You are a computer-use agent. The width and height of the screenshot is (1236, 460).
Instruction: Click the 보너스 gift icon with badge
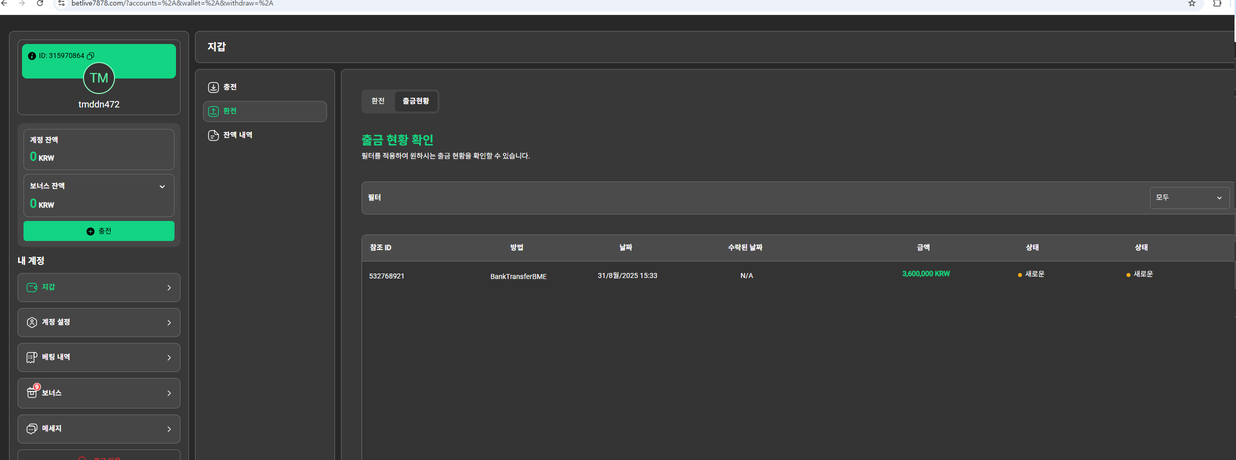pyautogui.click(x=32, y=392)
